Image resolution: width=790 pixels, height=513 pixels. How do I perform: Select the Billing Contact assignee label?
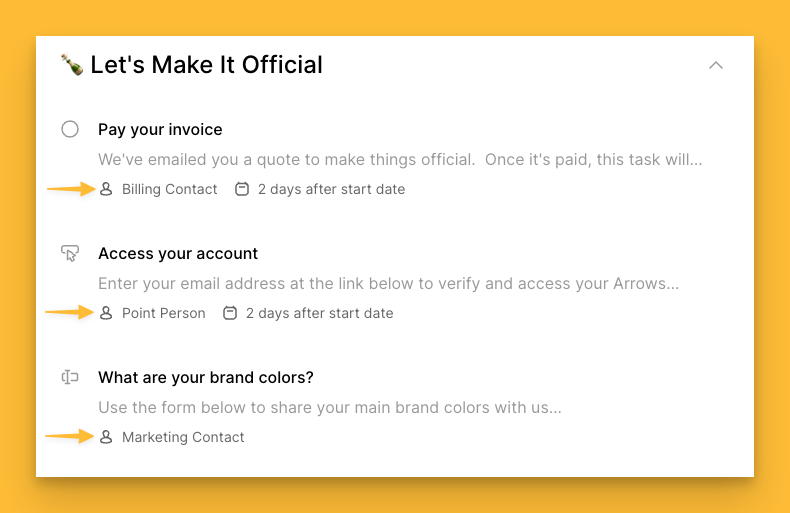[169, 189]
